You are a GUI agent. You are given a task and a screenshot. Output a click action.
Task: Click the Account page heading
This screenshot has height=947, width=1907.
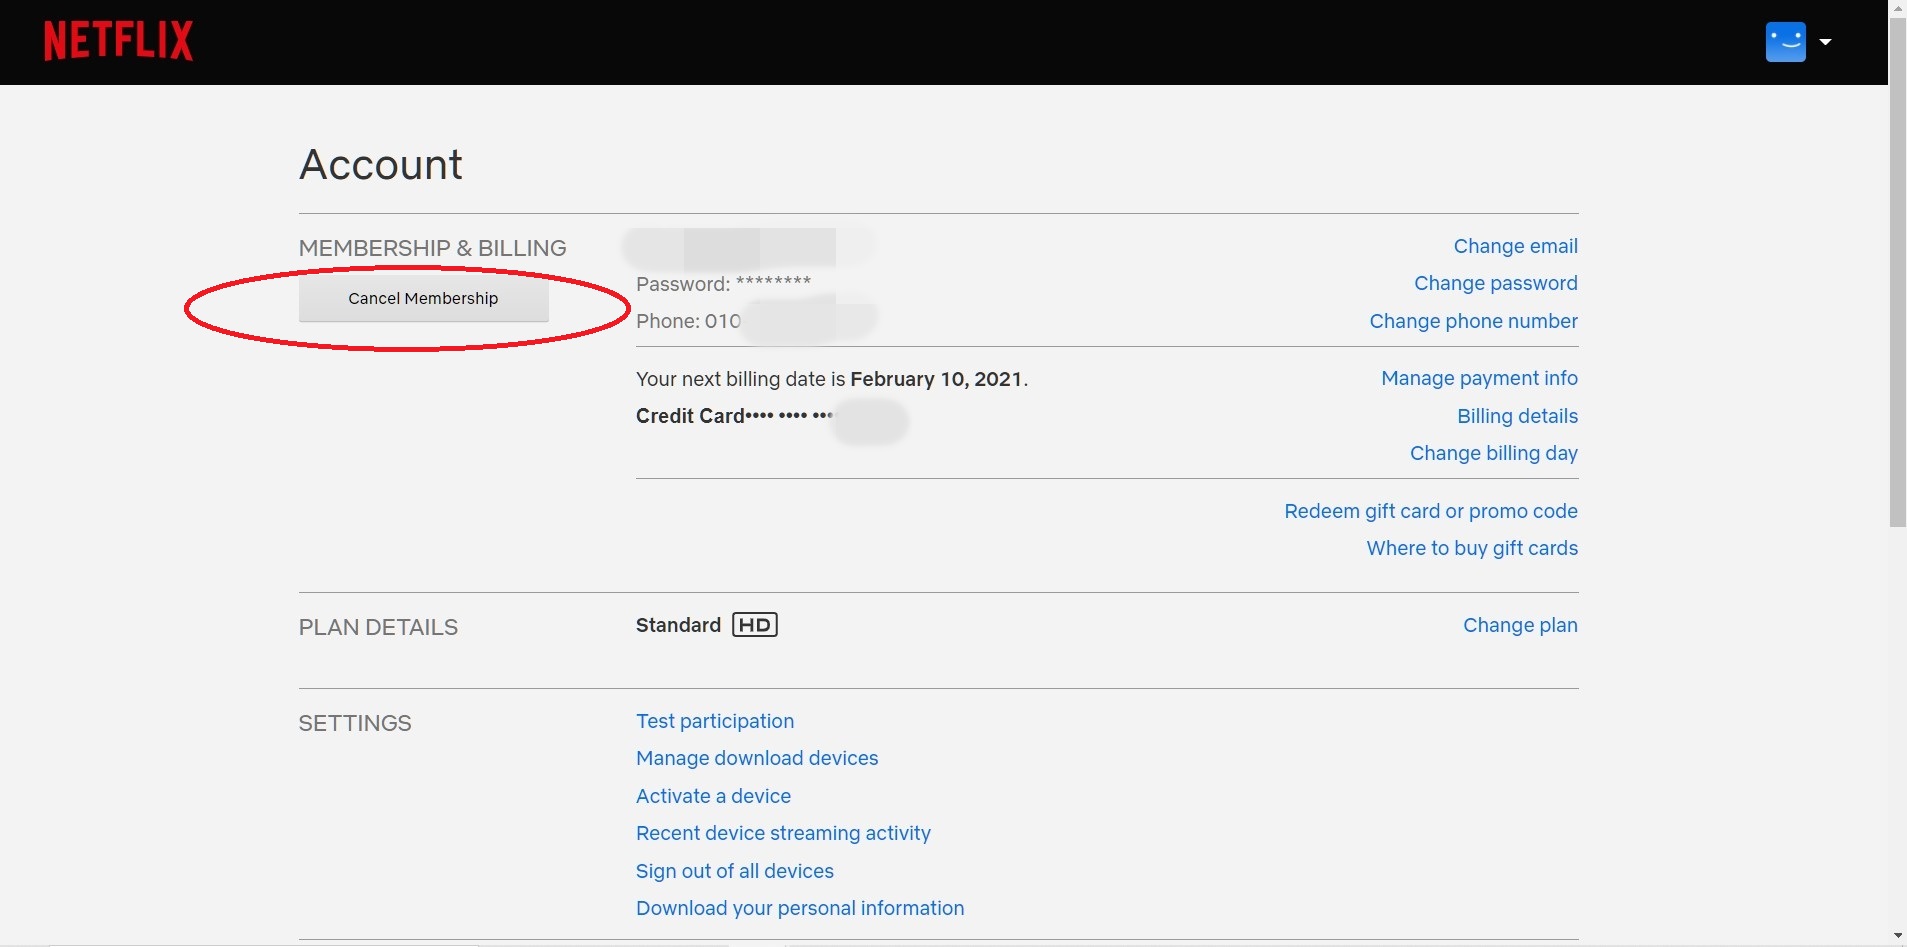point(380,165)
